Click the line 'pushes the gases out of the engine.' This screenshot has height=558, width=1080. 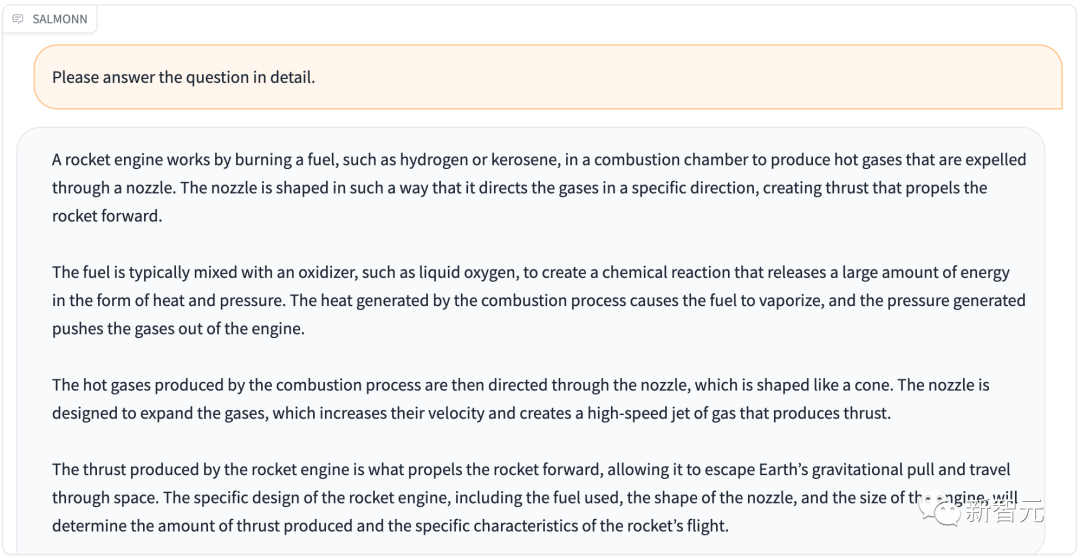178,329
